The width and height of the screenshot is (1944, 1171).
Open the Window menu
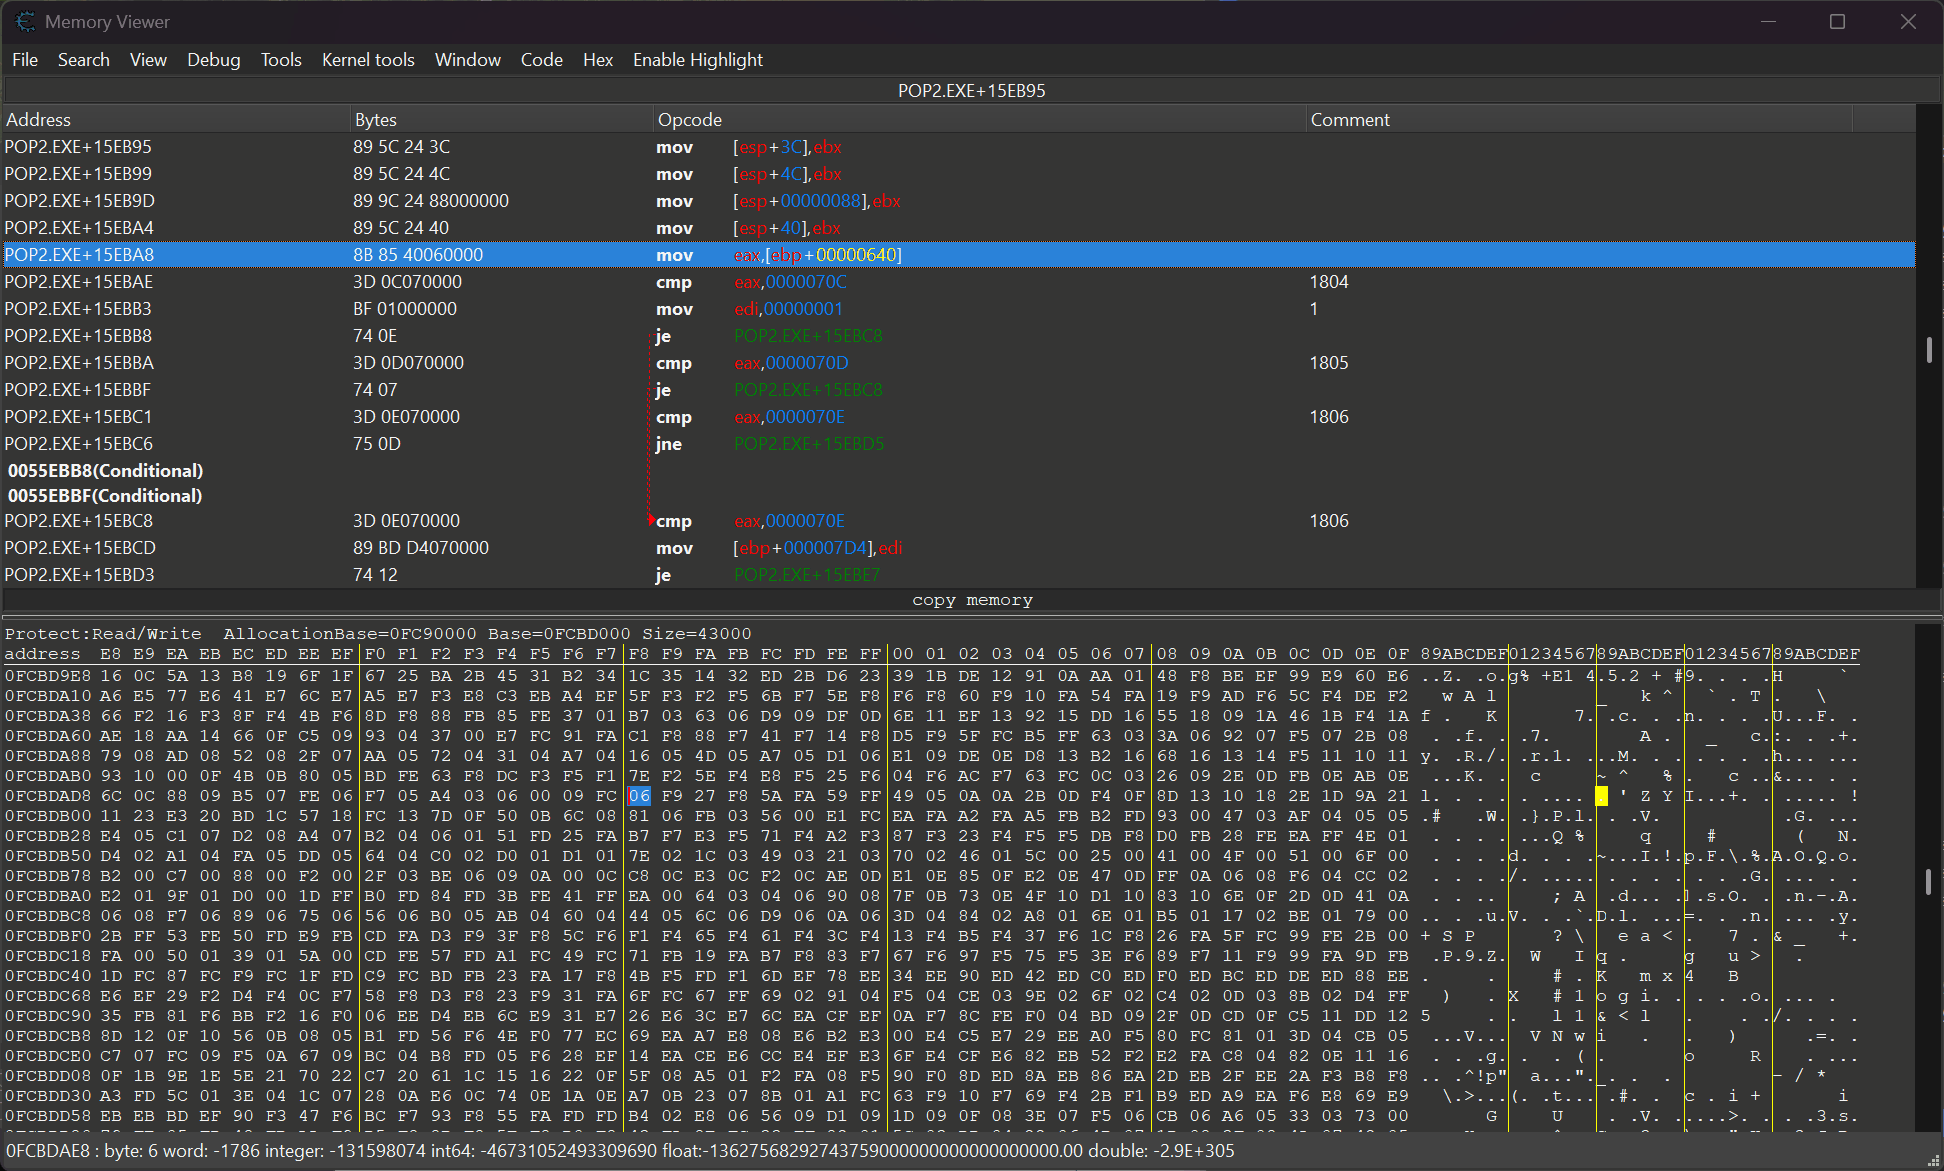(468, 60)
